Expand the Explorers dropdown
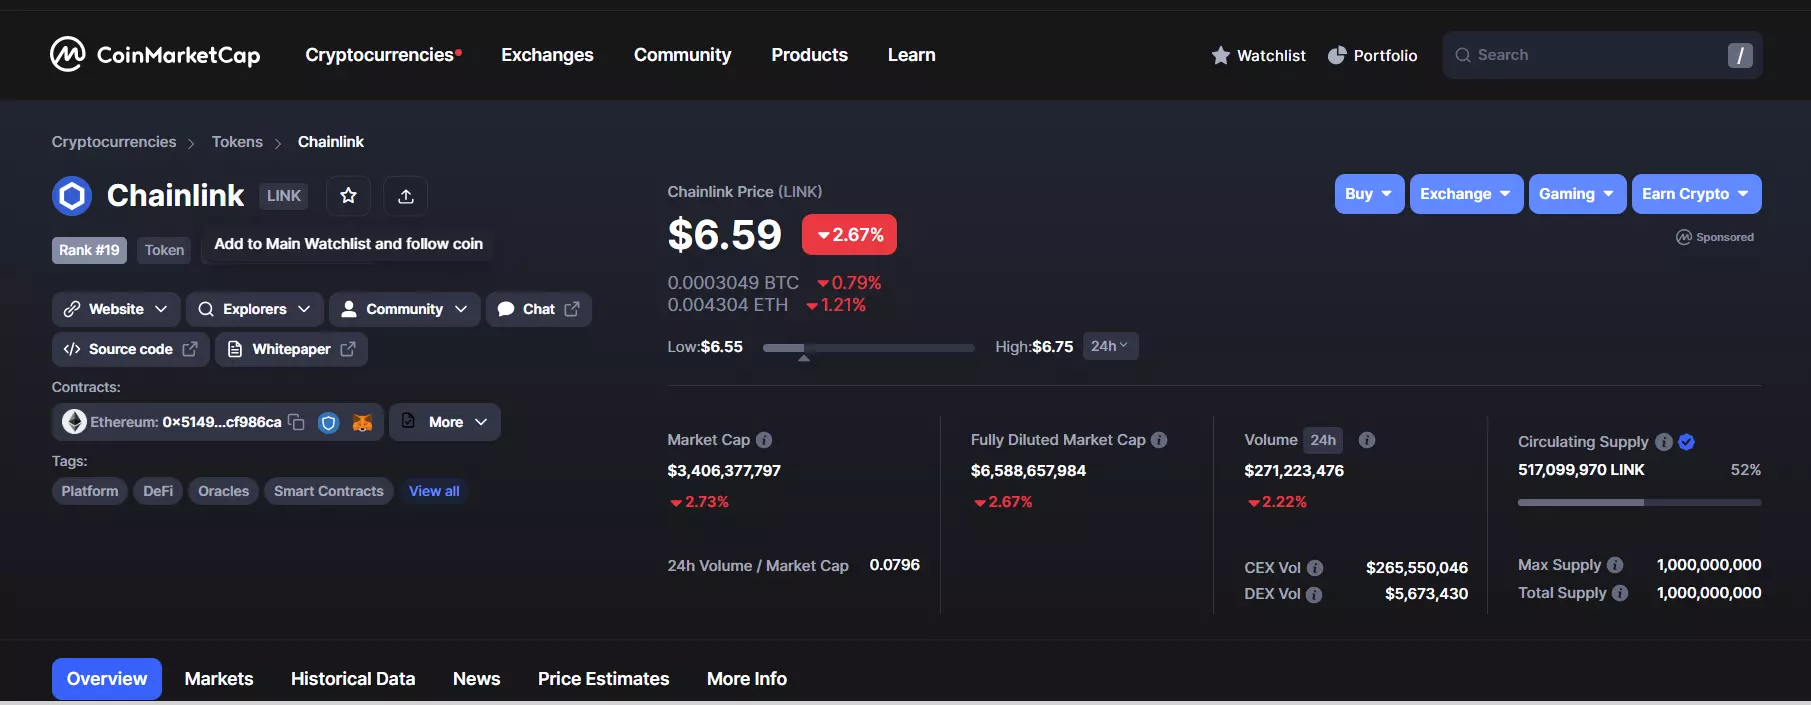This screenshot has height=705, width=1811. [255, 309]
